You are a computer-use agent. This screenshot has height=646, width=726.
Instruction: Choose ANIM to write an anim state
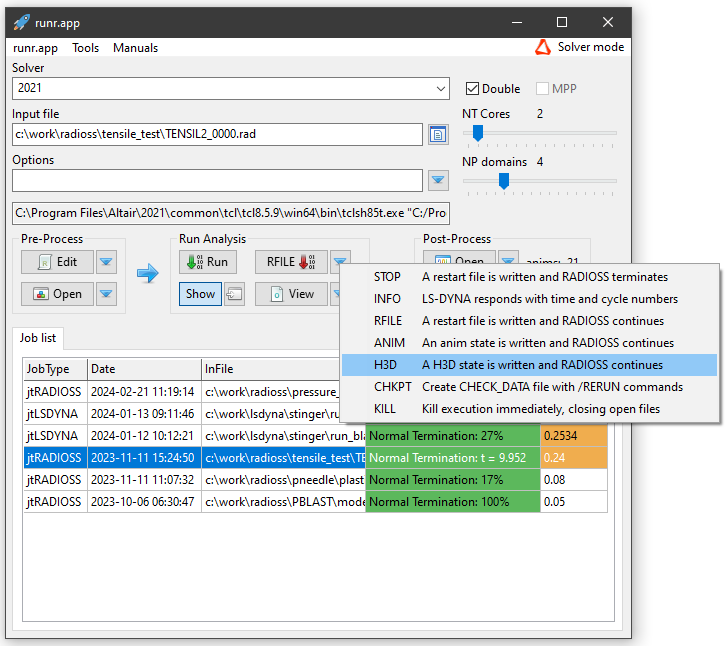[x=529, y=343]
